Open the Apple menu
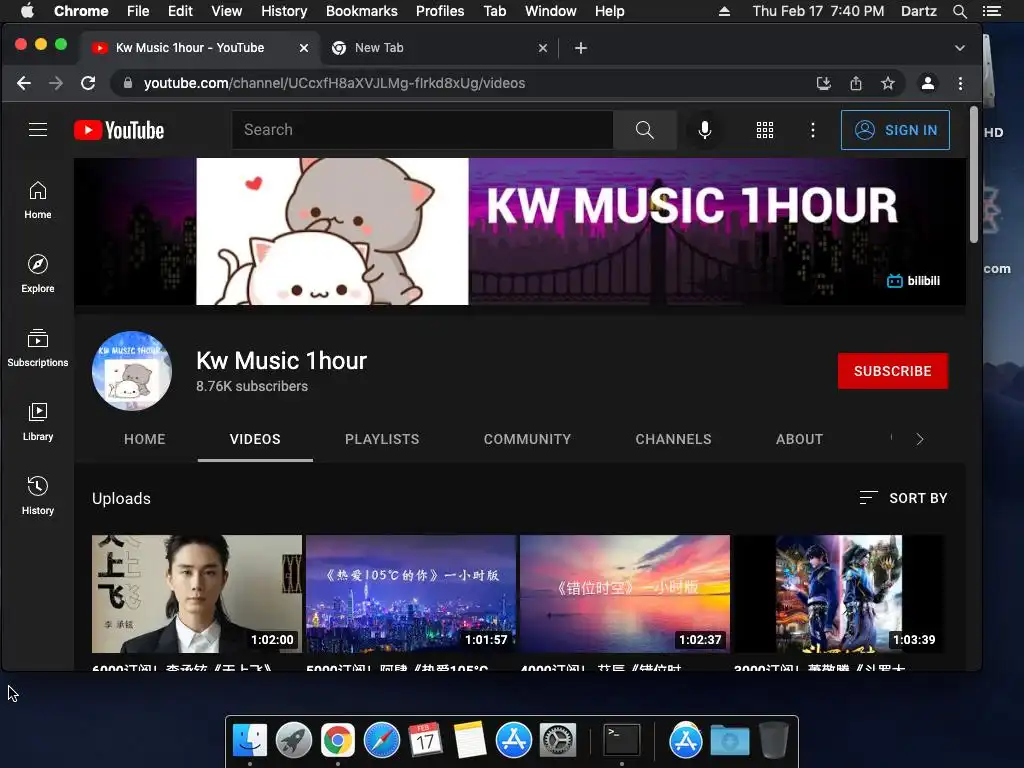 pos(27,11)
